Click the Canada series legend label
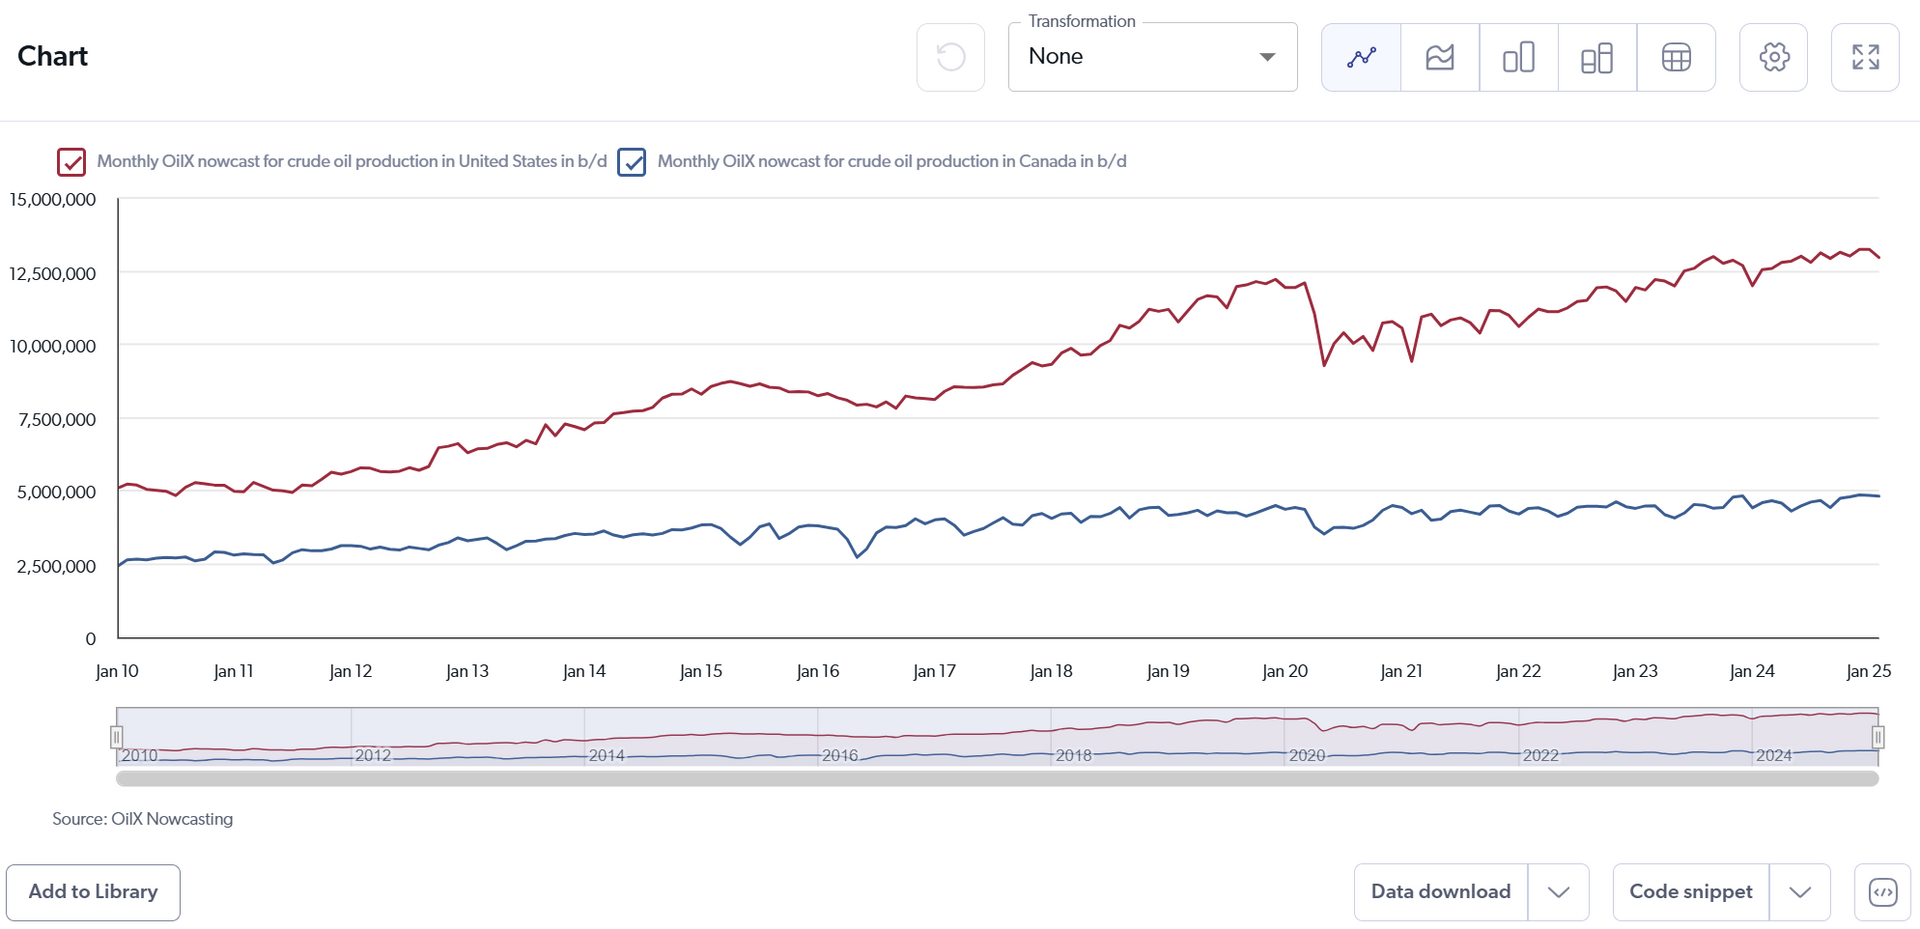Viewport: 1920px width, 929px height. point(892,162)
